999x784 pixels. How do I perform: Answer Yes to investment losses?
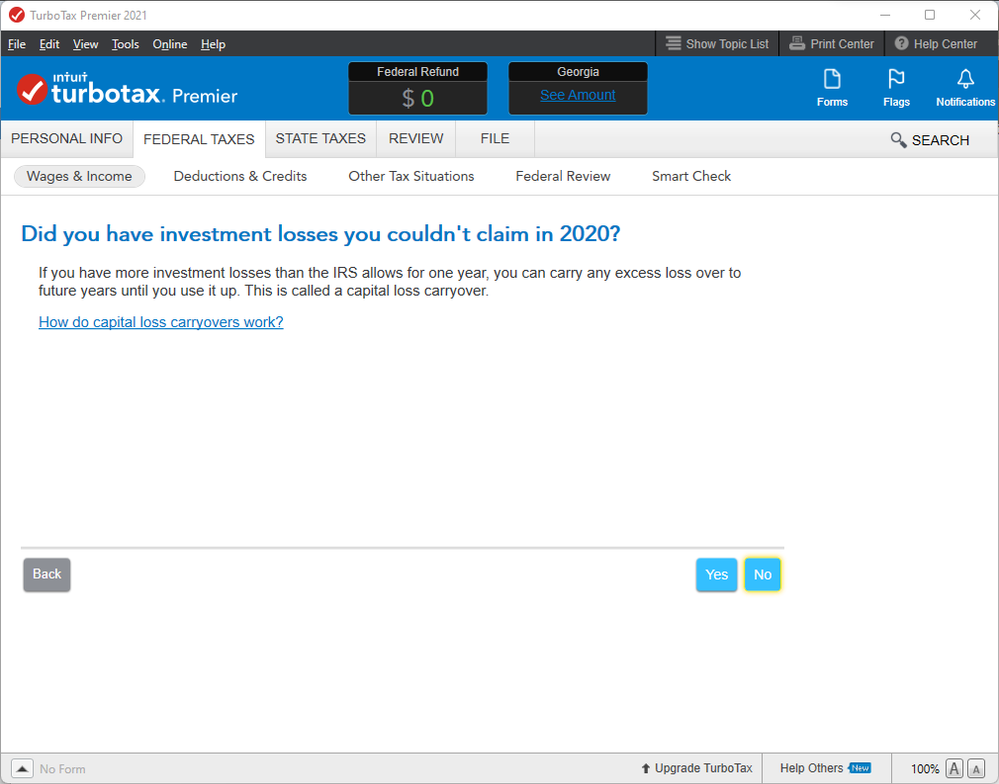(x=716, y=574)
